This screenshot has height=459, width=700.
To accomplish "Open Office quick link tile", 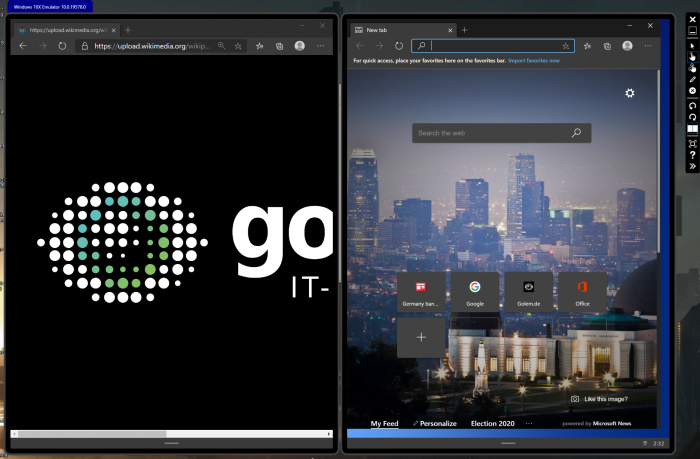I will pos(582,292).
